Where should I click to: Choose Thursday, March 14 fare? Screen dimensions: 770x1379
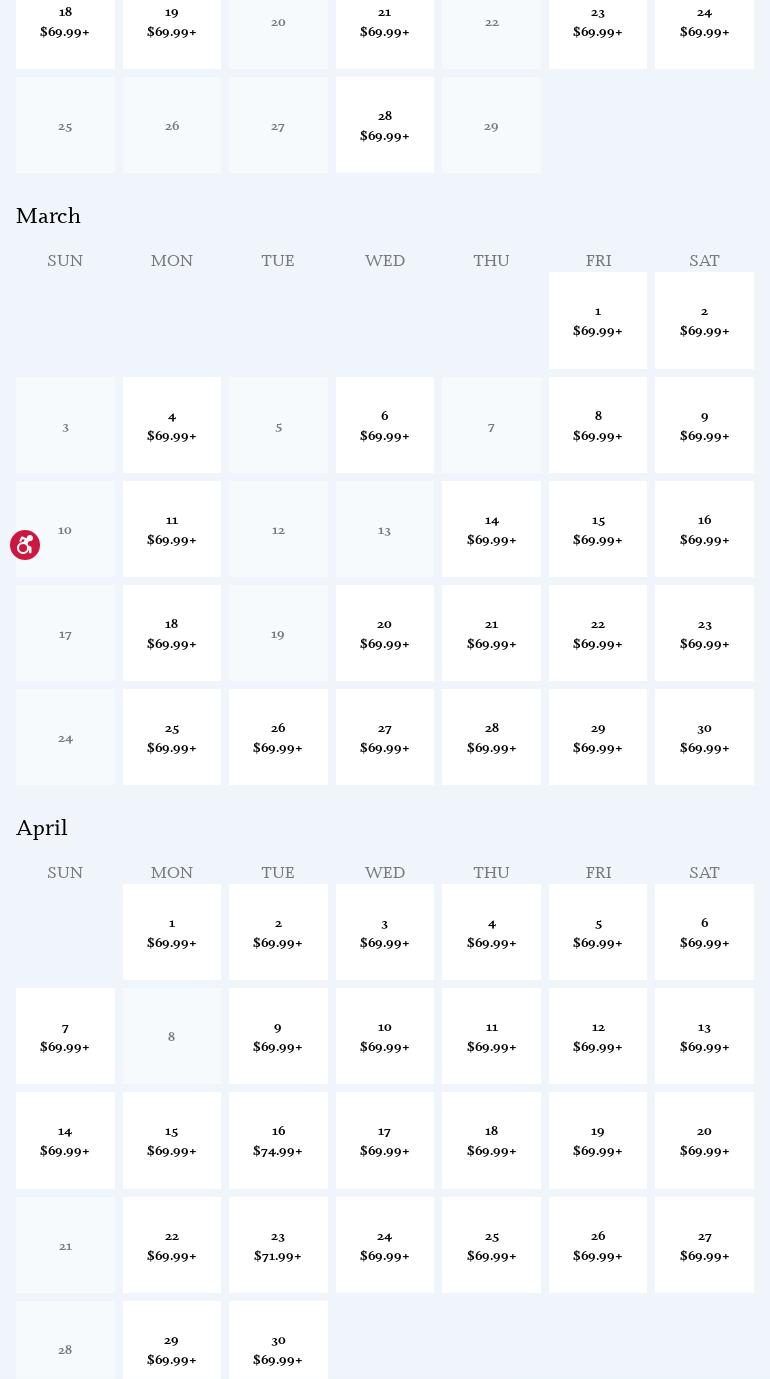point(491,530)
